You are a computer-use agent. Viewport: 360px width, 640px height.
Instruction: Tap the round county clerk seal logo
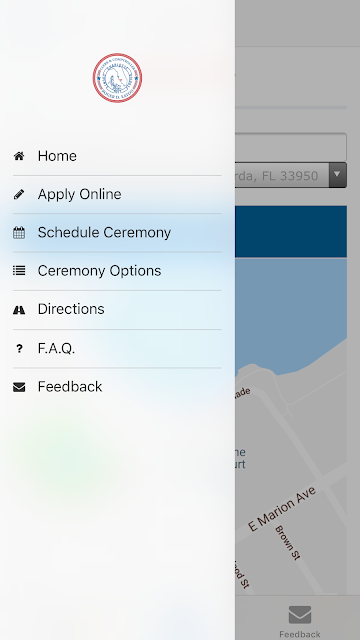pyautogui.click(x=117, y=78)
